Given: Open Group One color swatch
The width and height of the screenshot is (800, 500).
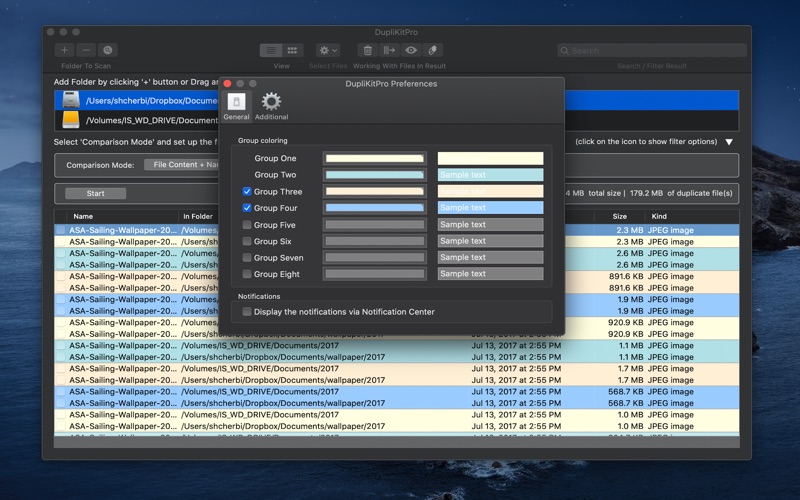Looking at the screenshot, I should tap(374, 158).
